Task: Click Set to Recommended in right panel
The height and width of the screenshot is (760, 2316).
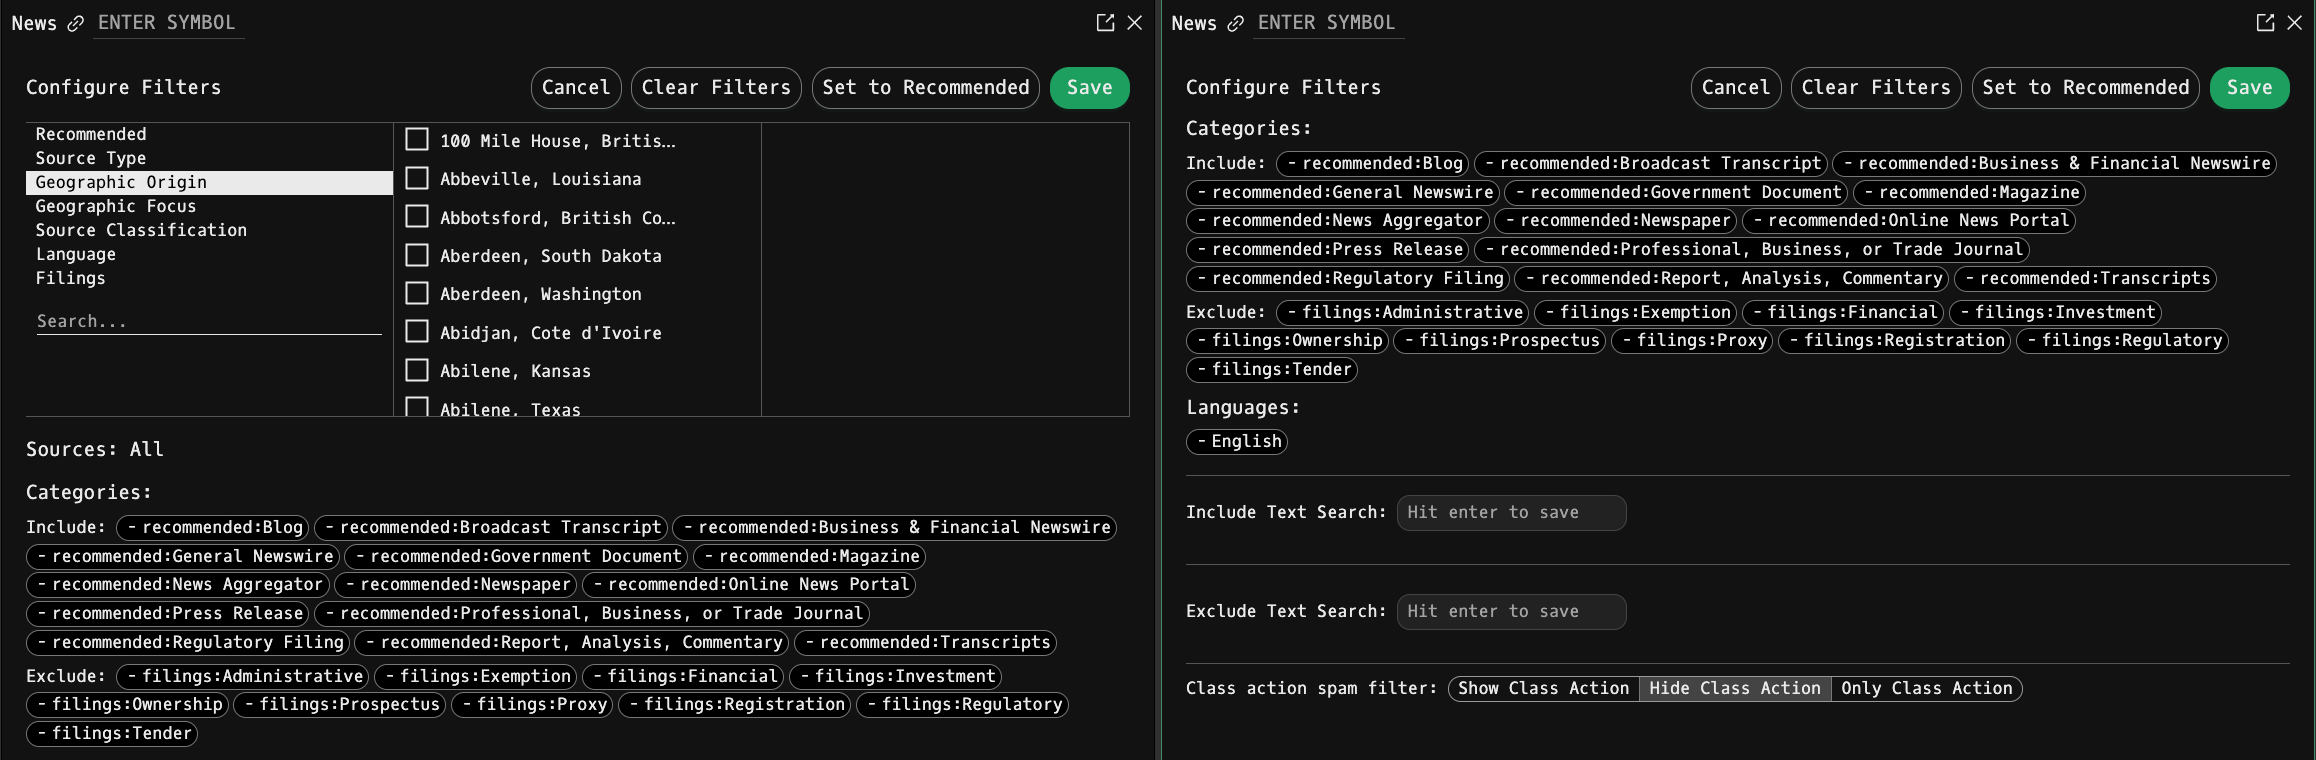Action: (2086, 87)
